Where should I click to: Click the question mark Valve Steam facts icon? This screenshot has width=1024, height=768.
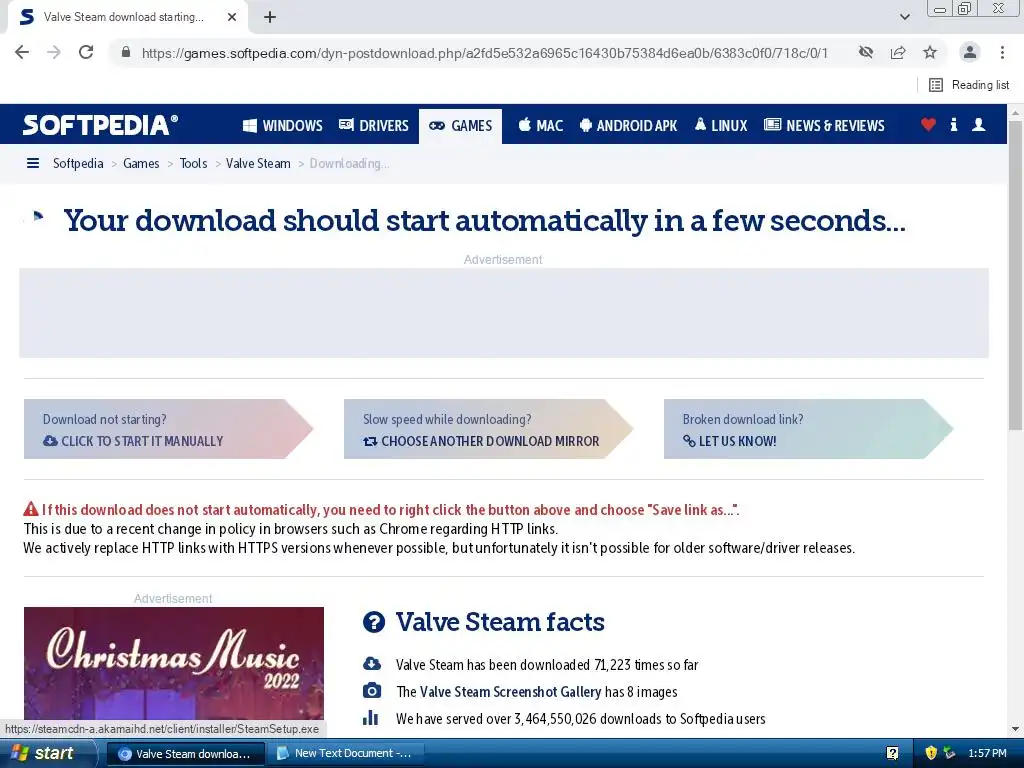point(374,622)
